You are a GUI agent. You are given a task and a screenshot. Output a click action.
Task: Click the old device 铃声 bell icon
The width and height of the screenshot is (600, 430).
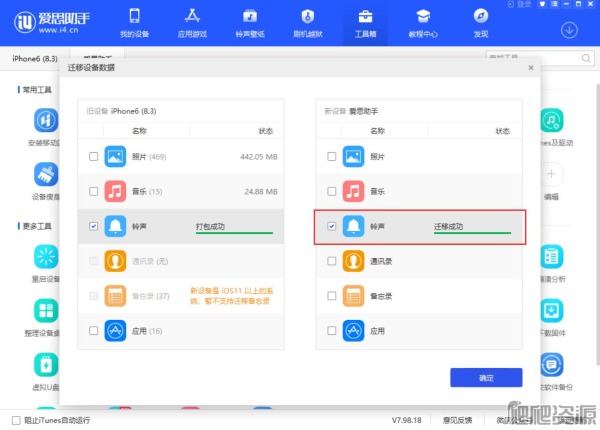pyautogui.click(x=115, y=226)
